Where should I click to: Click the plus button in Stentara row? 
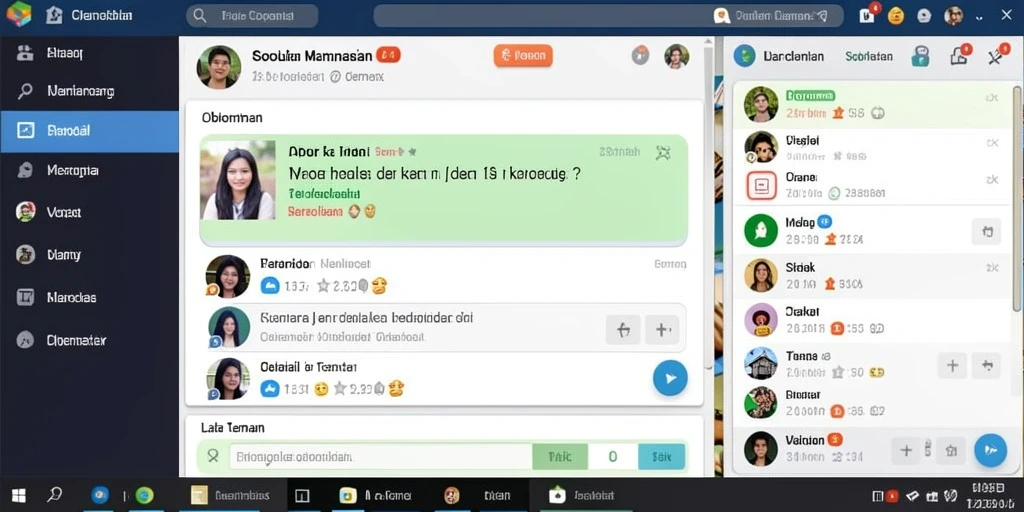click(x=662, y=330)
